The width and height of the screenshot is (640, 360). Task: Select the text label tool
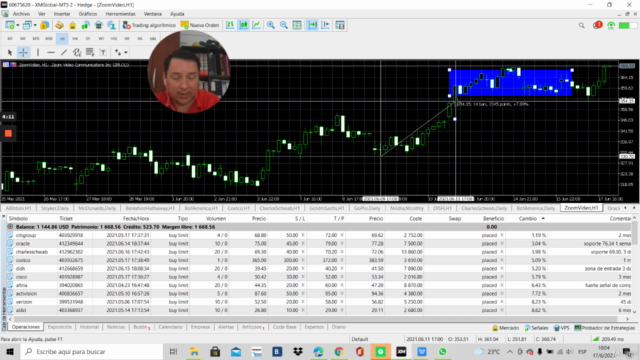(103, 52)
